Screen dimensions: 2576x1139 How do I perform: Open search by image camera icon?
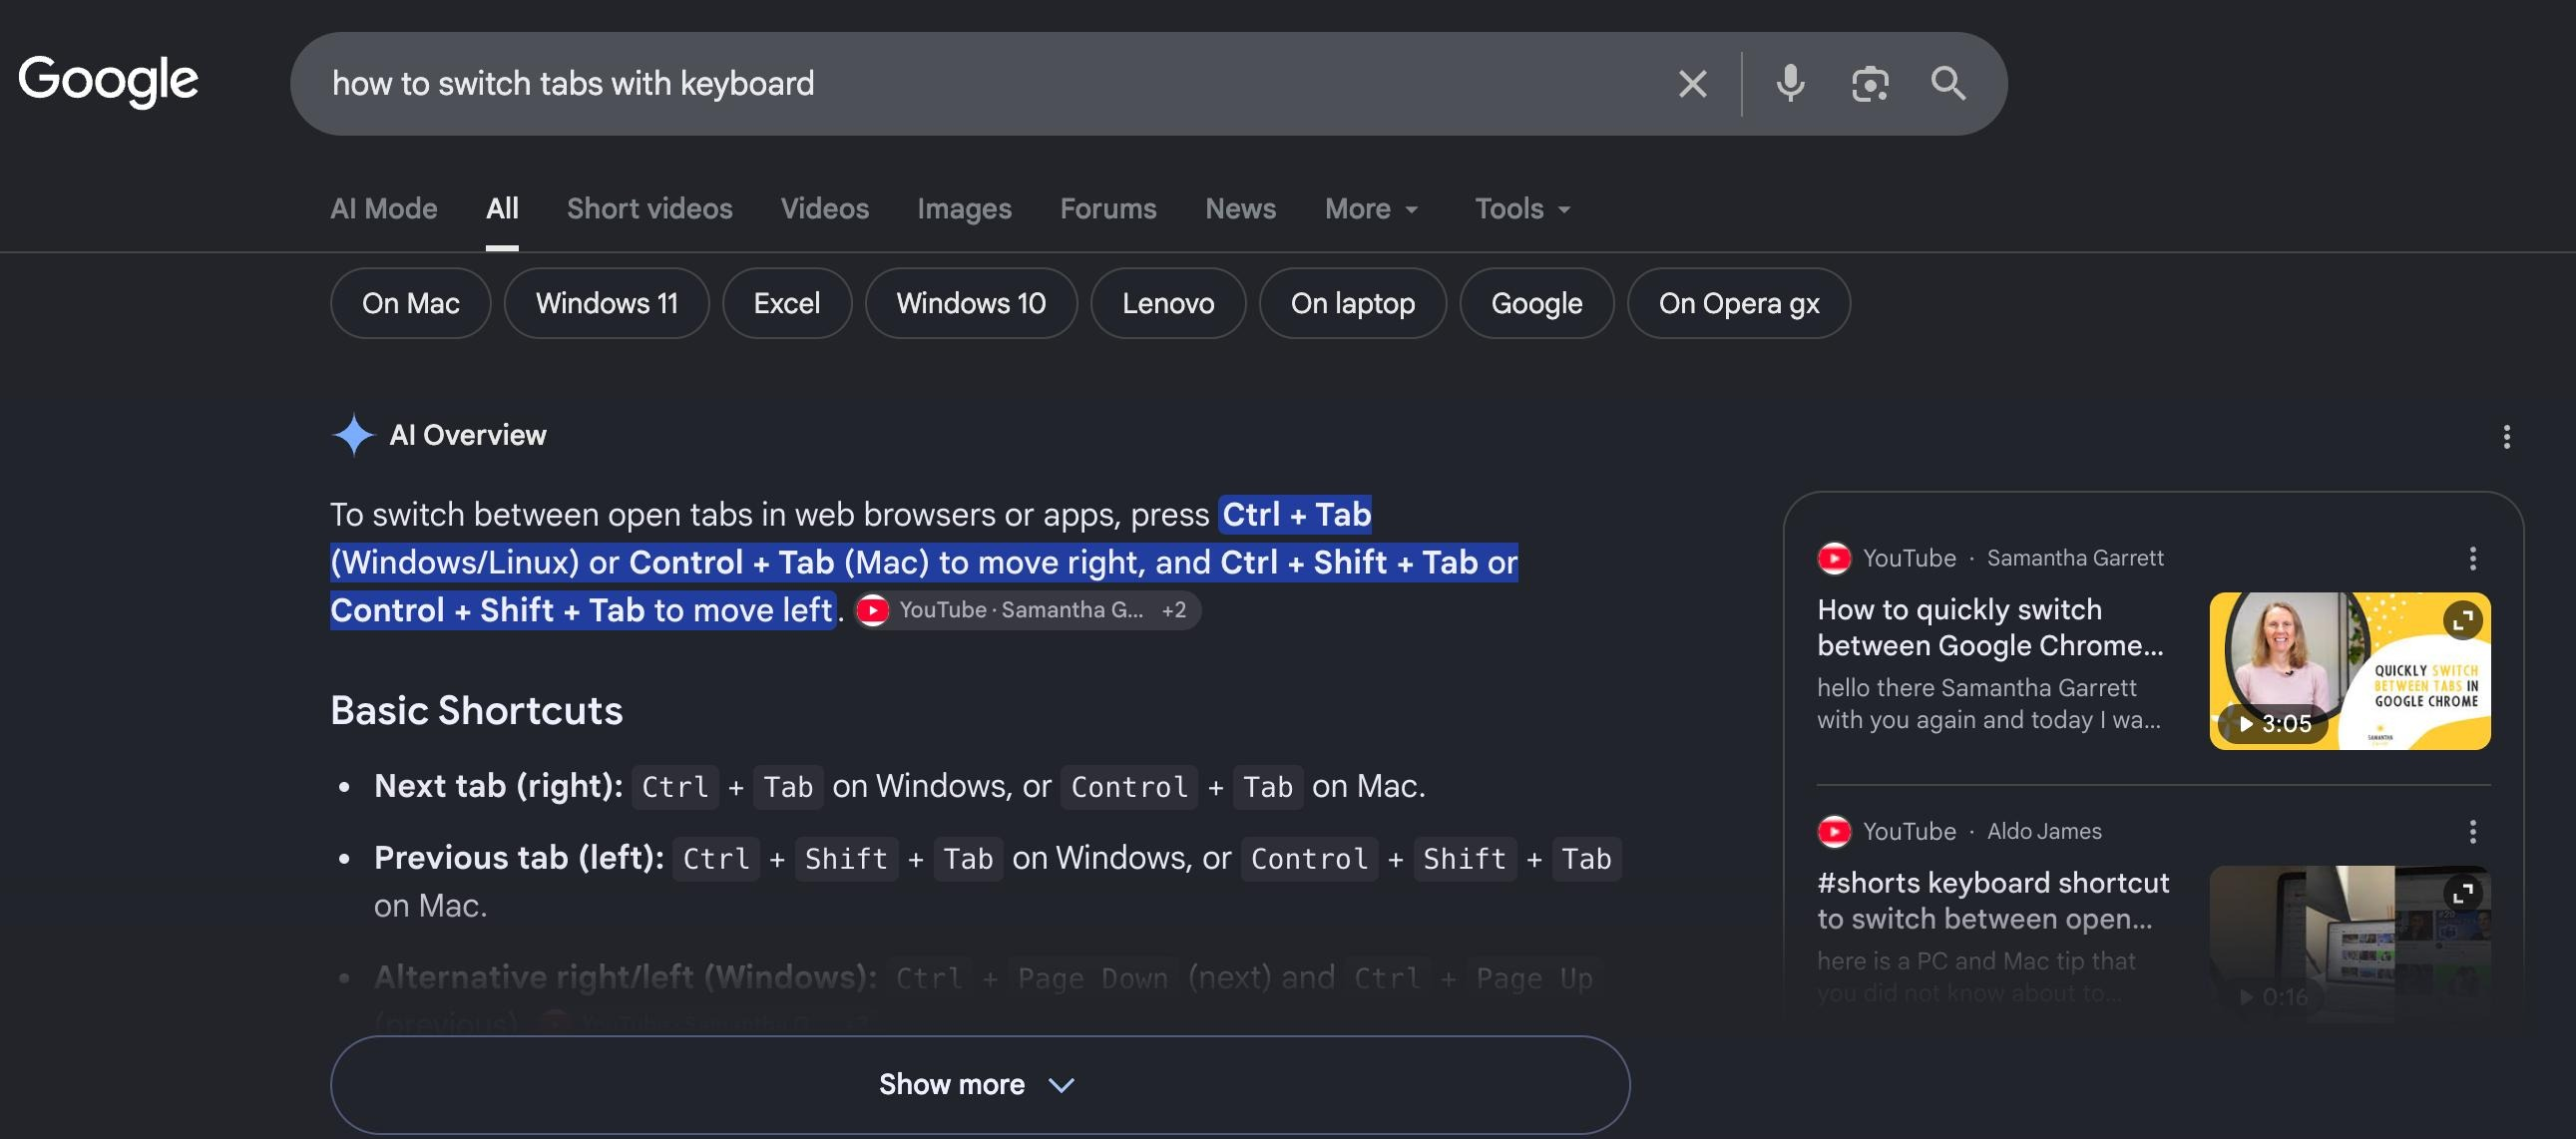1869,84
